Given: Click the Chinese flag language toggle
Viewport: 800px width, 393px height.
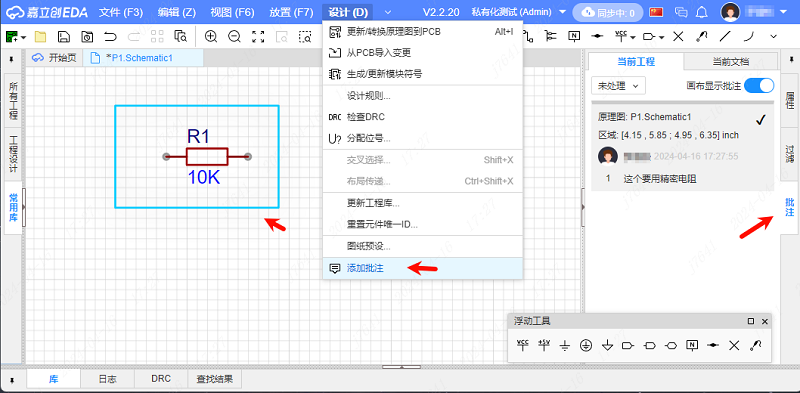Looking at the screenshot, I should tap(656, 12).
